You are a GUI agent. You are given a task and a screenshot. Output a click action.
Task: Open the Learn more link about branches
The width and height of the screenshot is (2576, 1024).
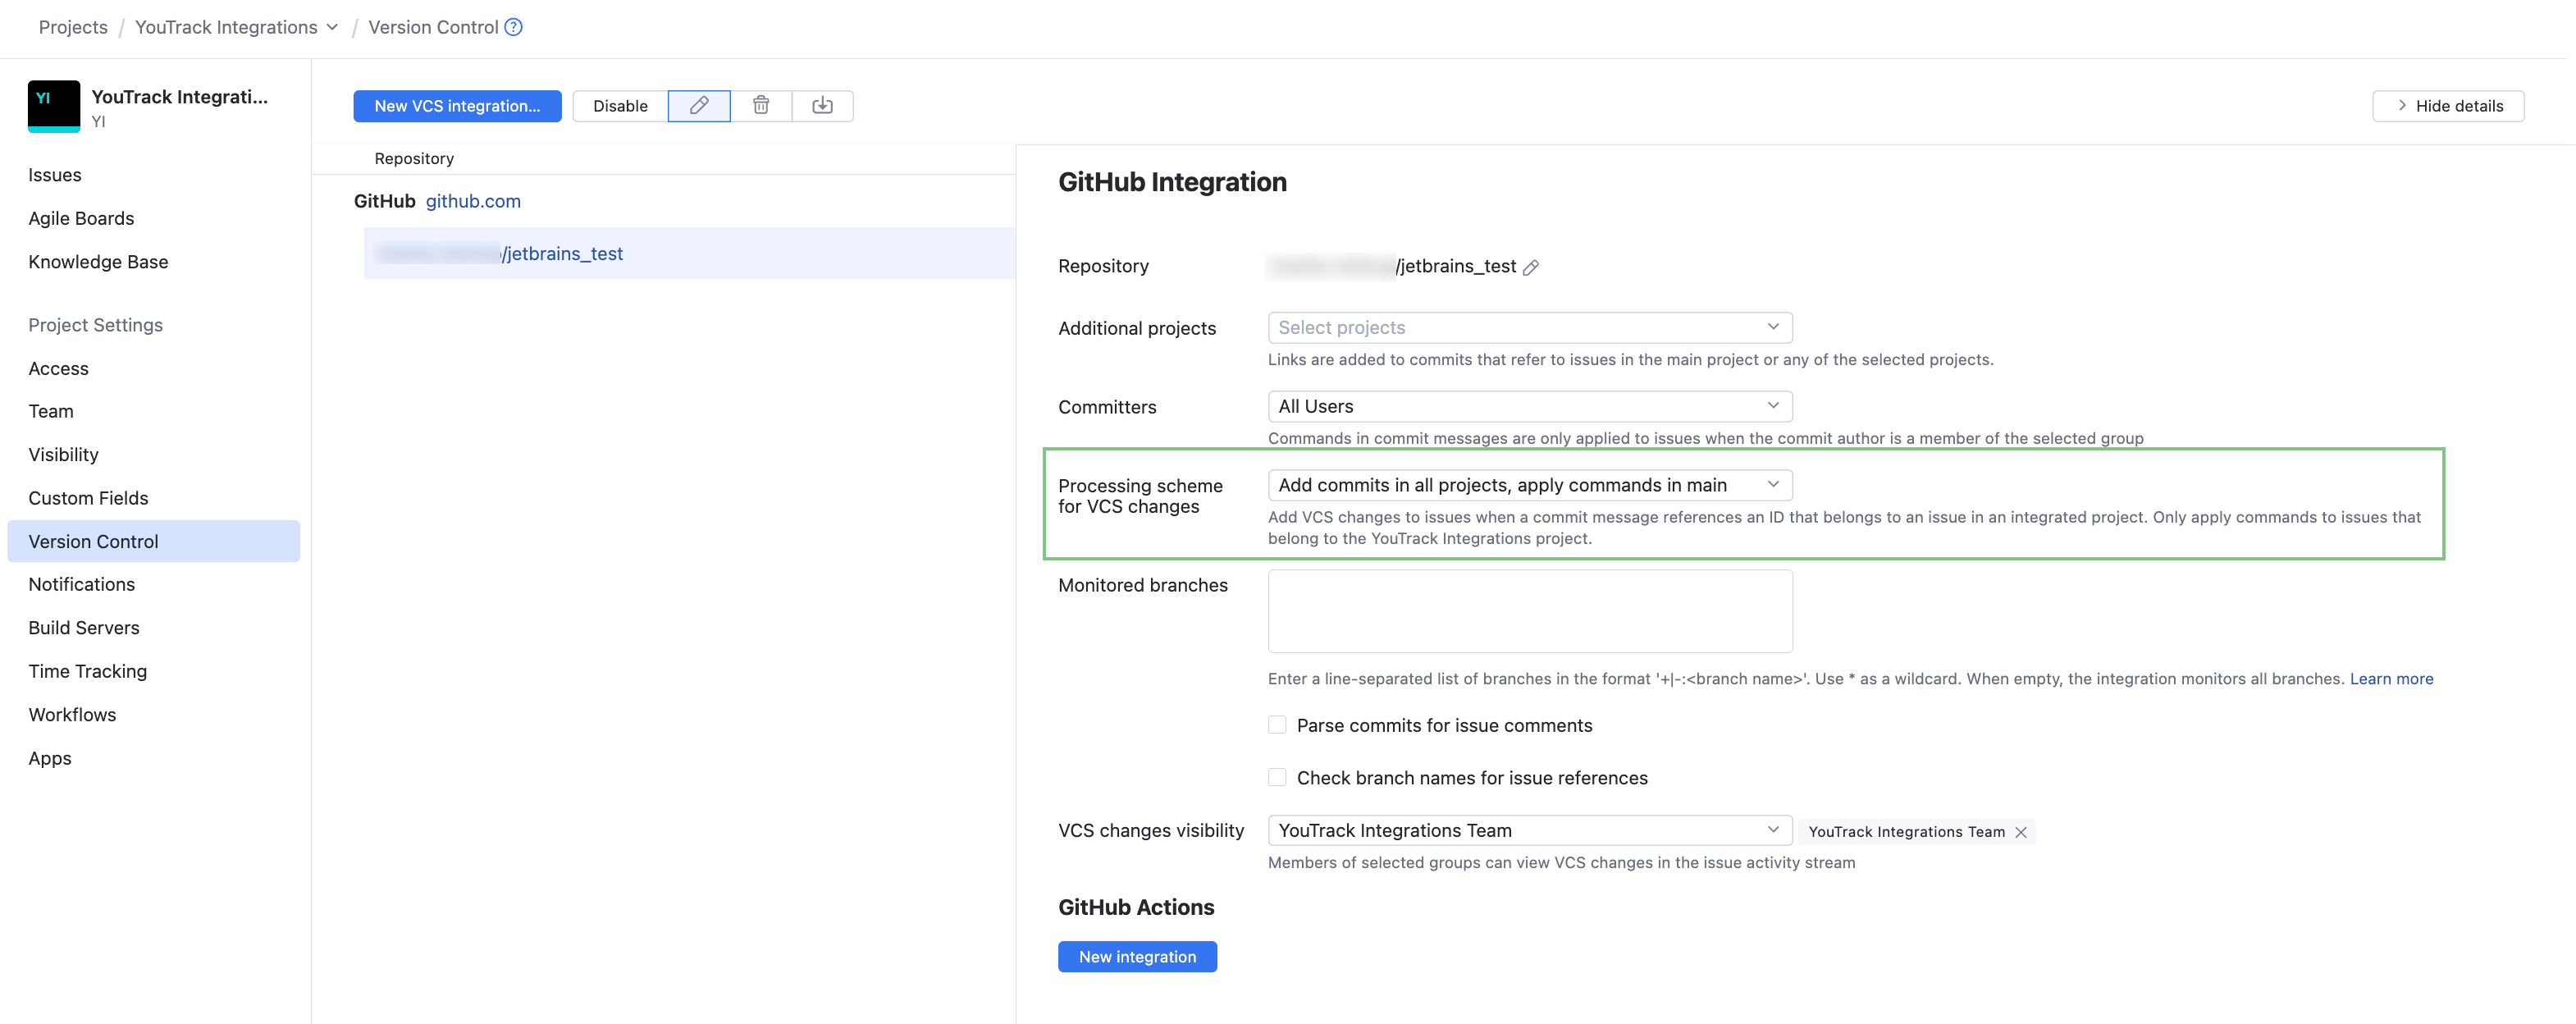coord(2391,678)
